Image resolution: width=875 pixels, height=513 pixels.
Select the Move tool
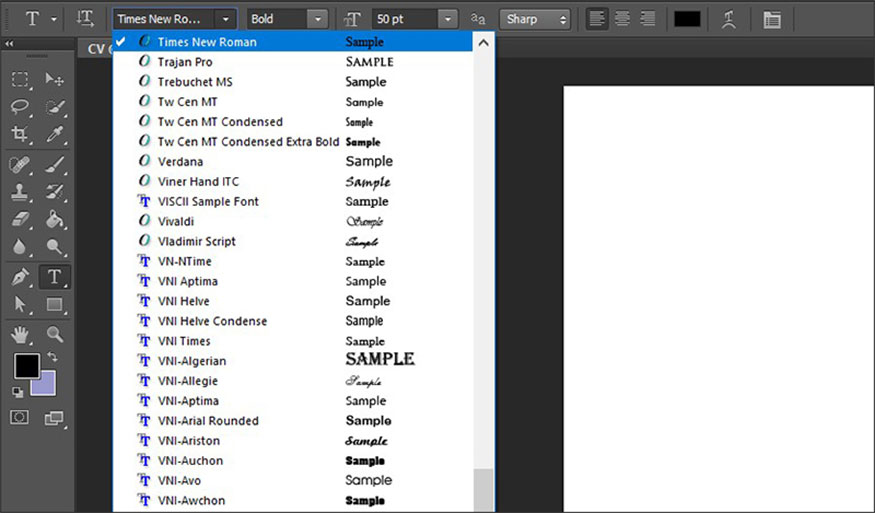(55, 80)
